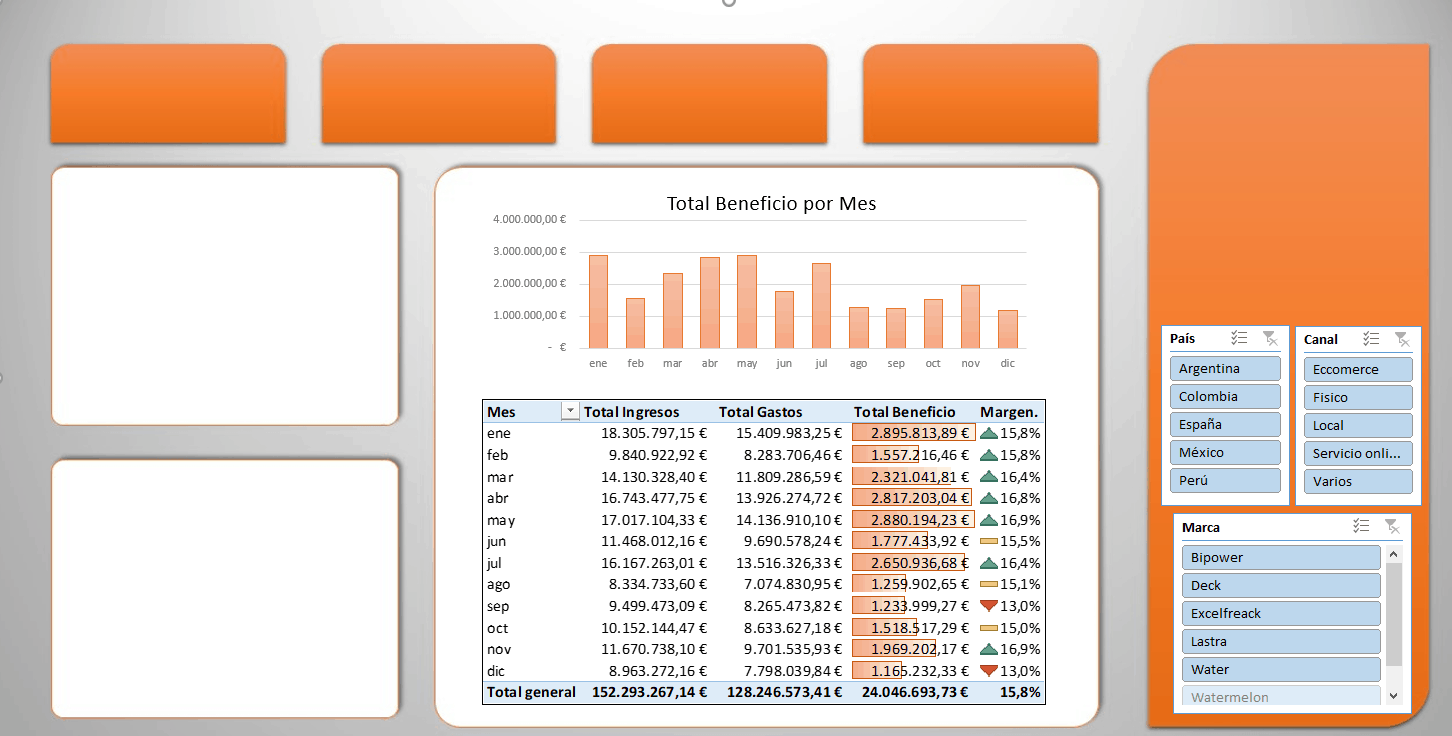Open the Mes column filter dropdown
The width and height of the screenshot is (1452, 736).
click(570, 411)
